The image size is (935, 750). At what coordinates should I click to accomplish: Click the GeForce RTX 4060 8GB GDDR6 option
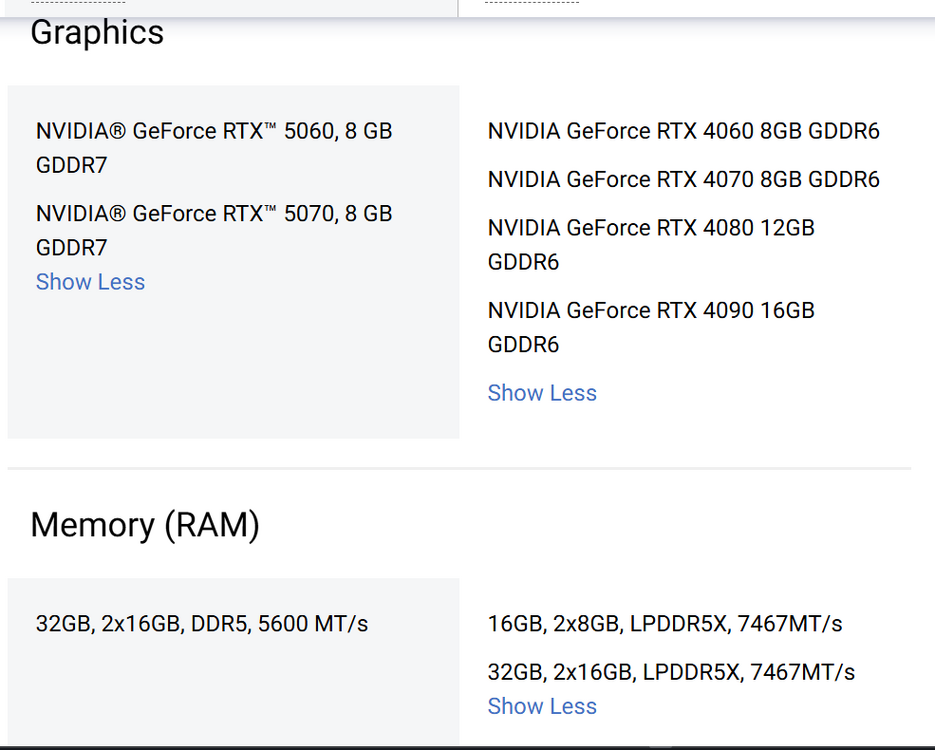[683, 131]
